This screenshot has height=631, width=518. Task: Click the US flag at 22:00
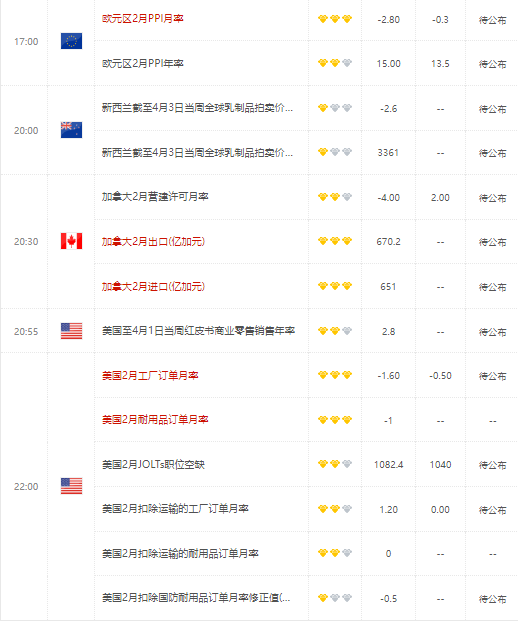[71, 486]
